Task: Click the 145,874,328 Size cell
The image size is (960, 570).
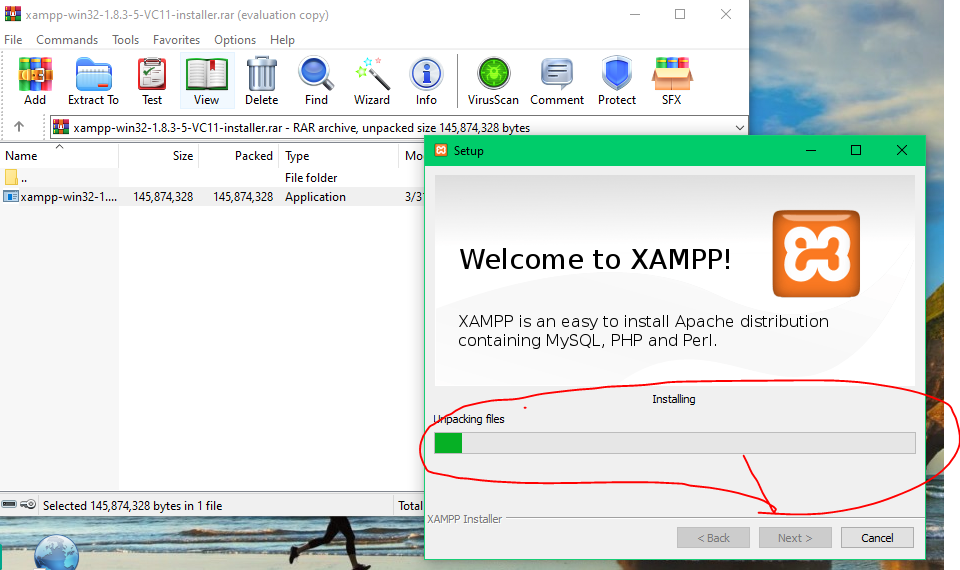Action: coord(163,197)
